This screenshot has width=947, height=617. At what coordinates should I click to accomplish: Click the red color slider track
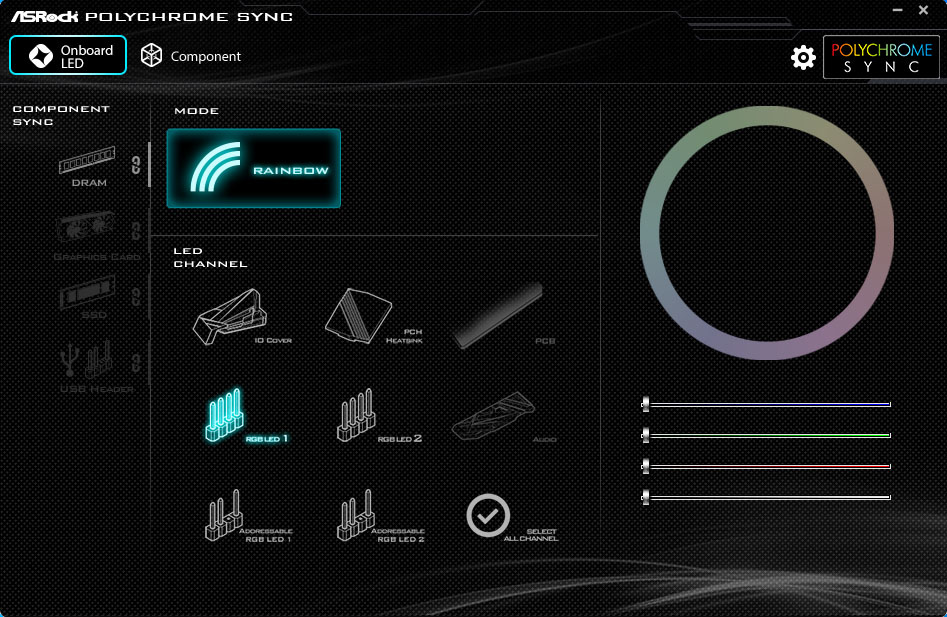(x=766, y=466)
